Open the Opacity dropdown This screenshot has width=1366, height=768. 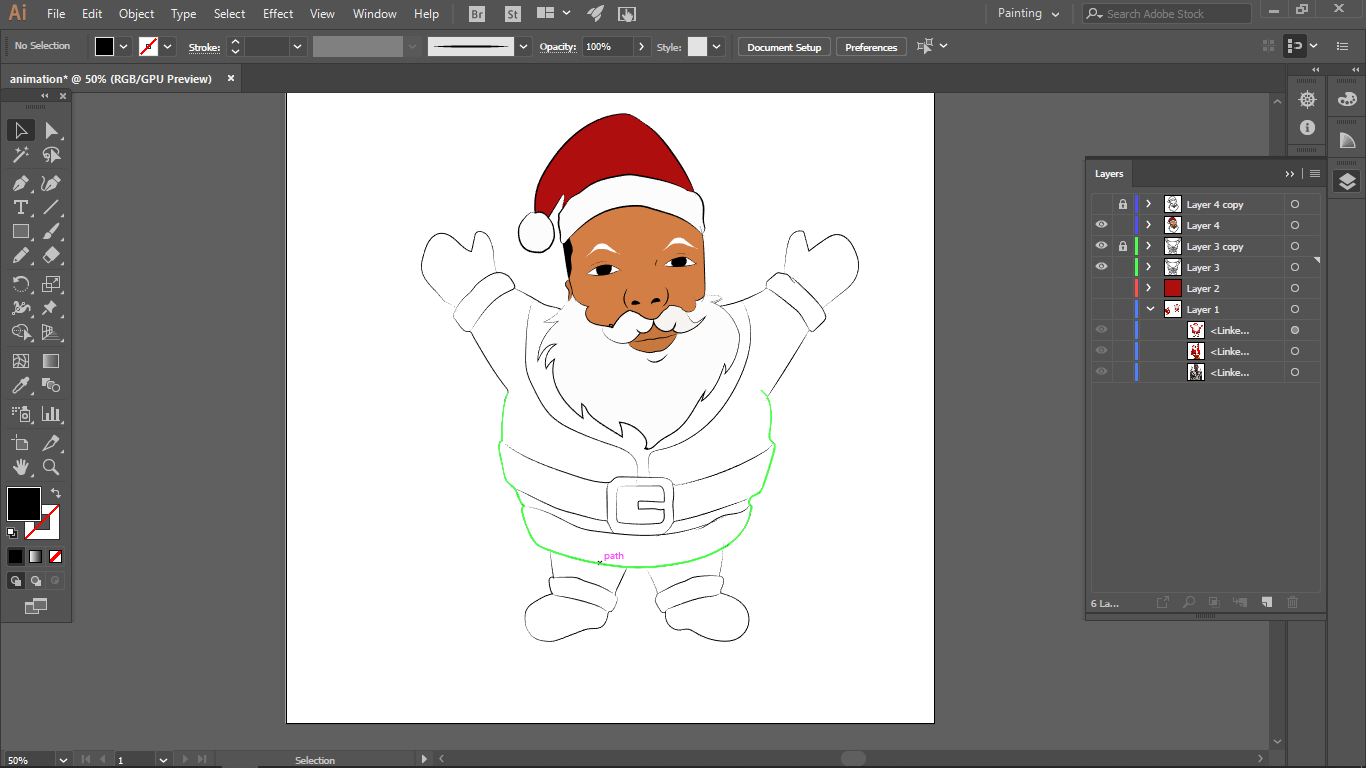tap(640, 46)
